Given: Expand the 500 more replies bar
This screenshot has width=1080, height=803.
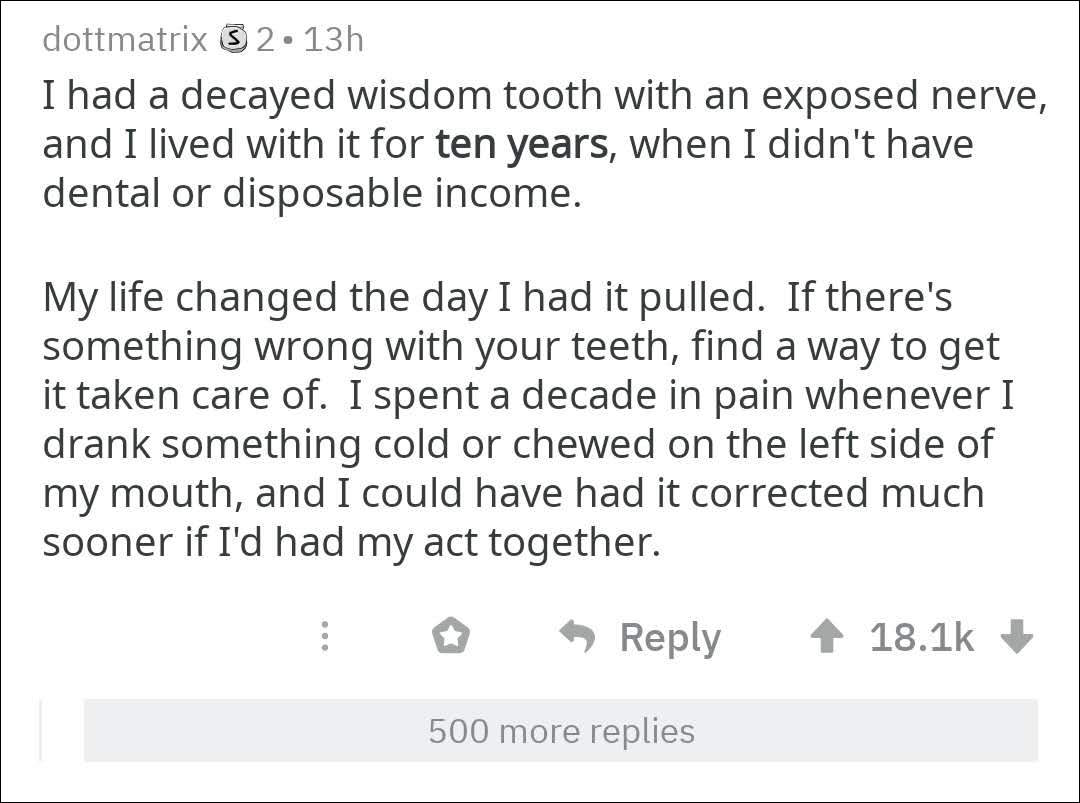Looking at the screenshot, I should point(560,731).
